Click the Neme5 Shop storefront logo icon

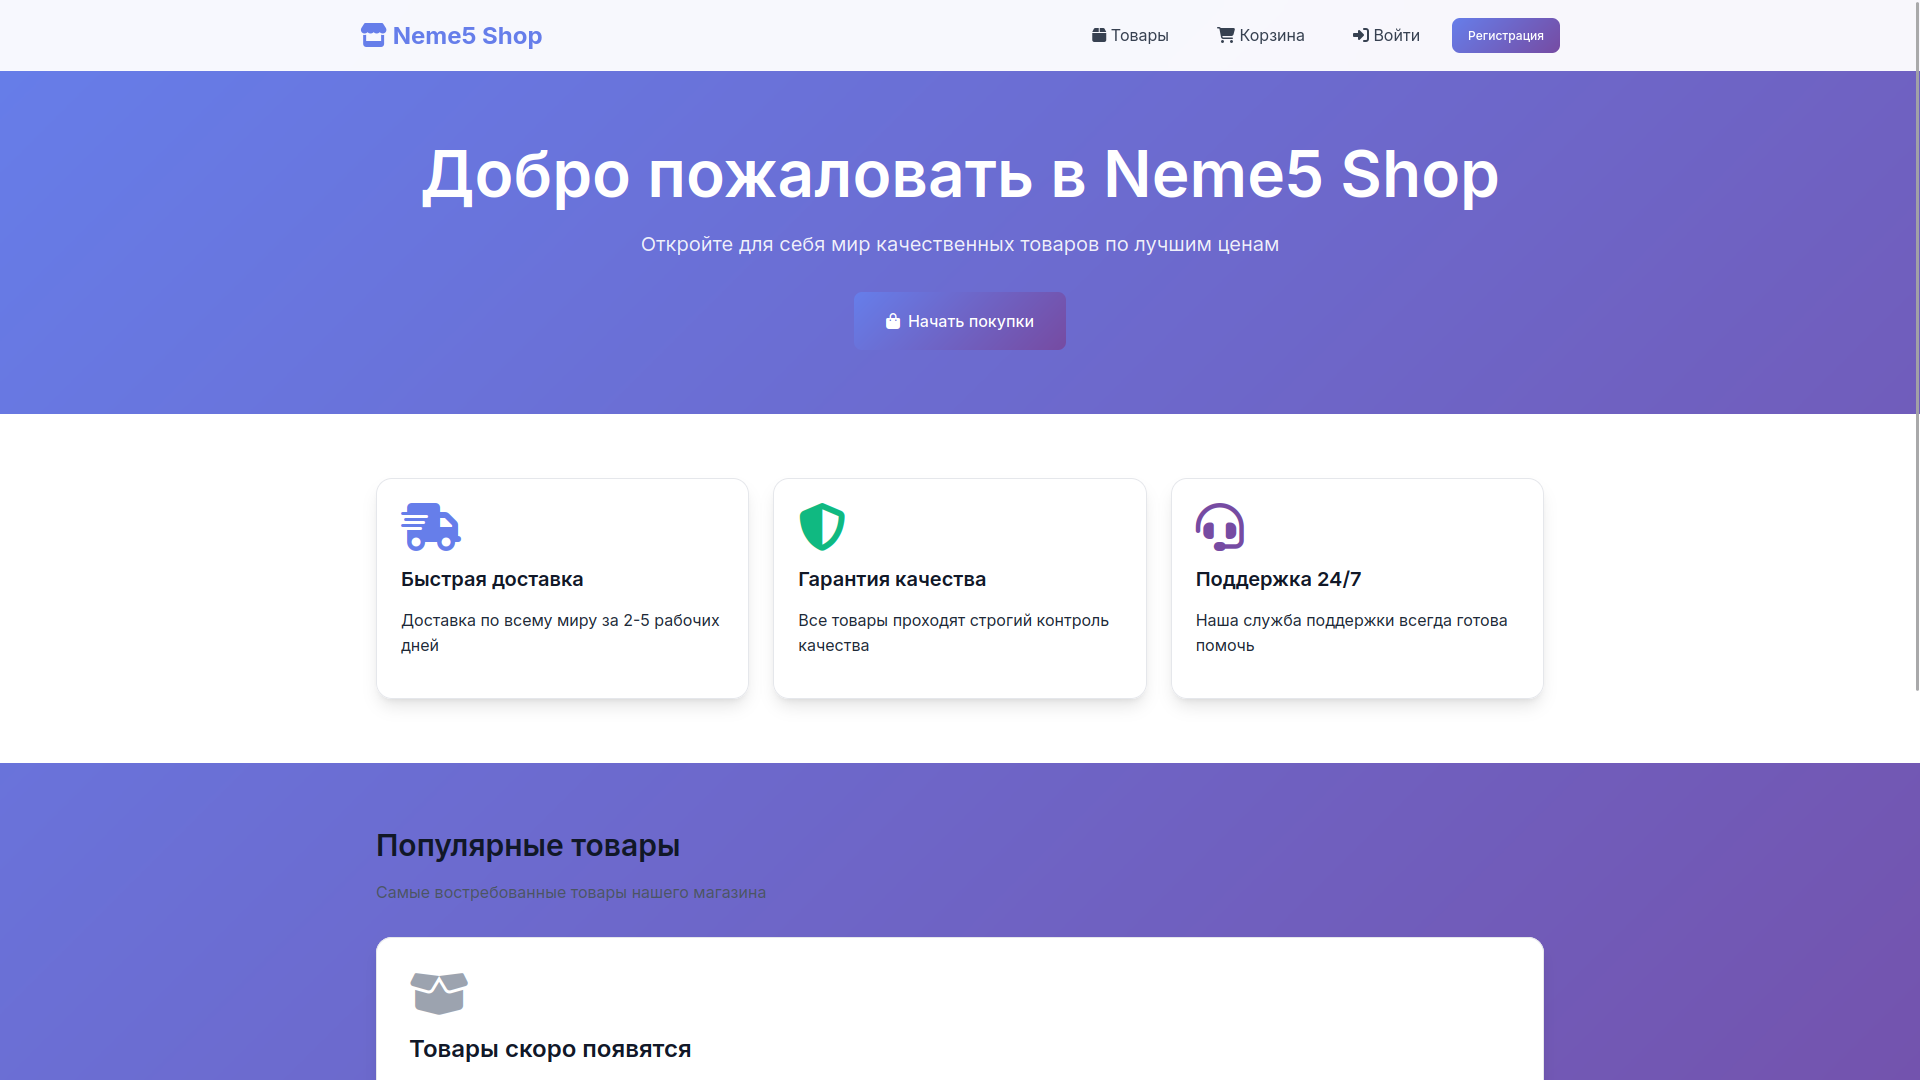pyautogui.click(x=373, y=35)
